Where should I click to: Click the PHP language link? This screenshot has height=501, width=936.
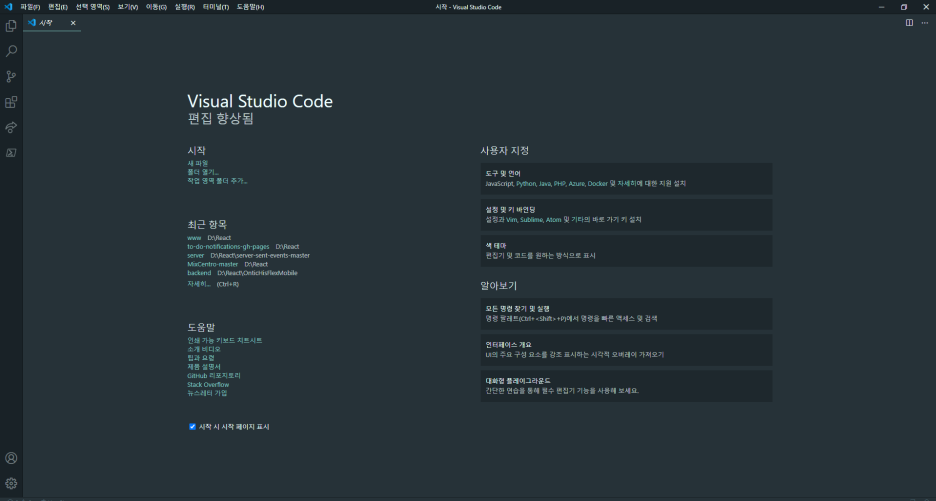(x=559, y=184)
